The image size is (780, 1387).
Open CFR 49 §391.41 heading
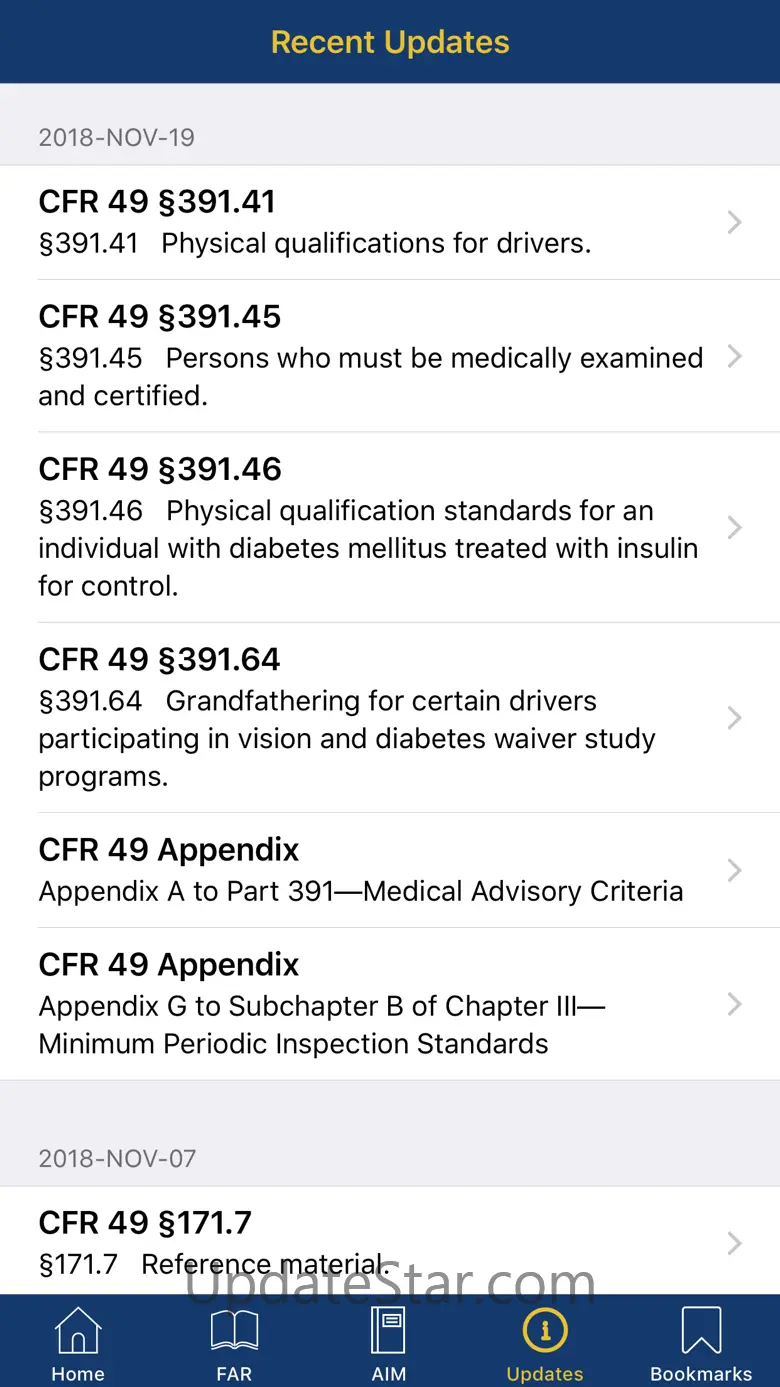pyautogui.click(x=157, y=202)
